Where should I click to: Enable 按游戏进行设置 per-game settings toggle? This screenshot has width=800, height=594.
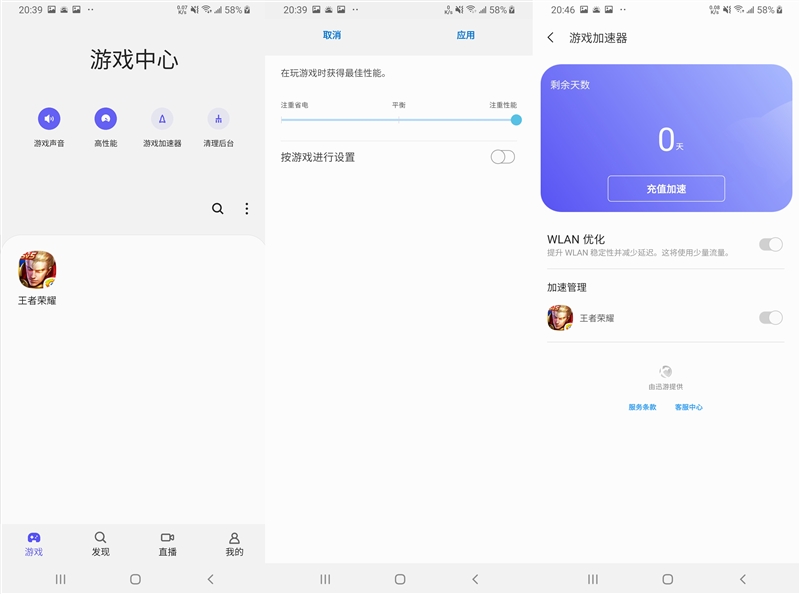pos(503,156)
